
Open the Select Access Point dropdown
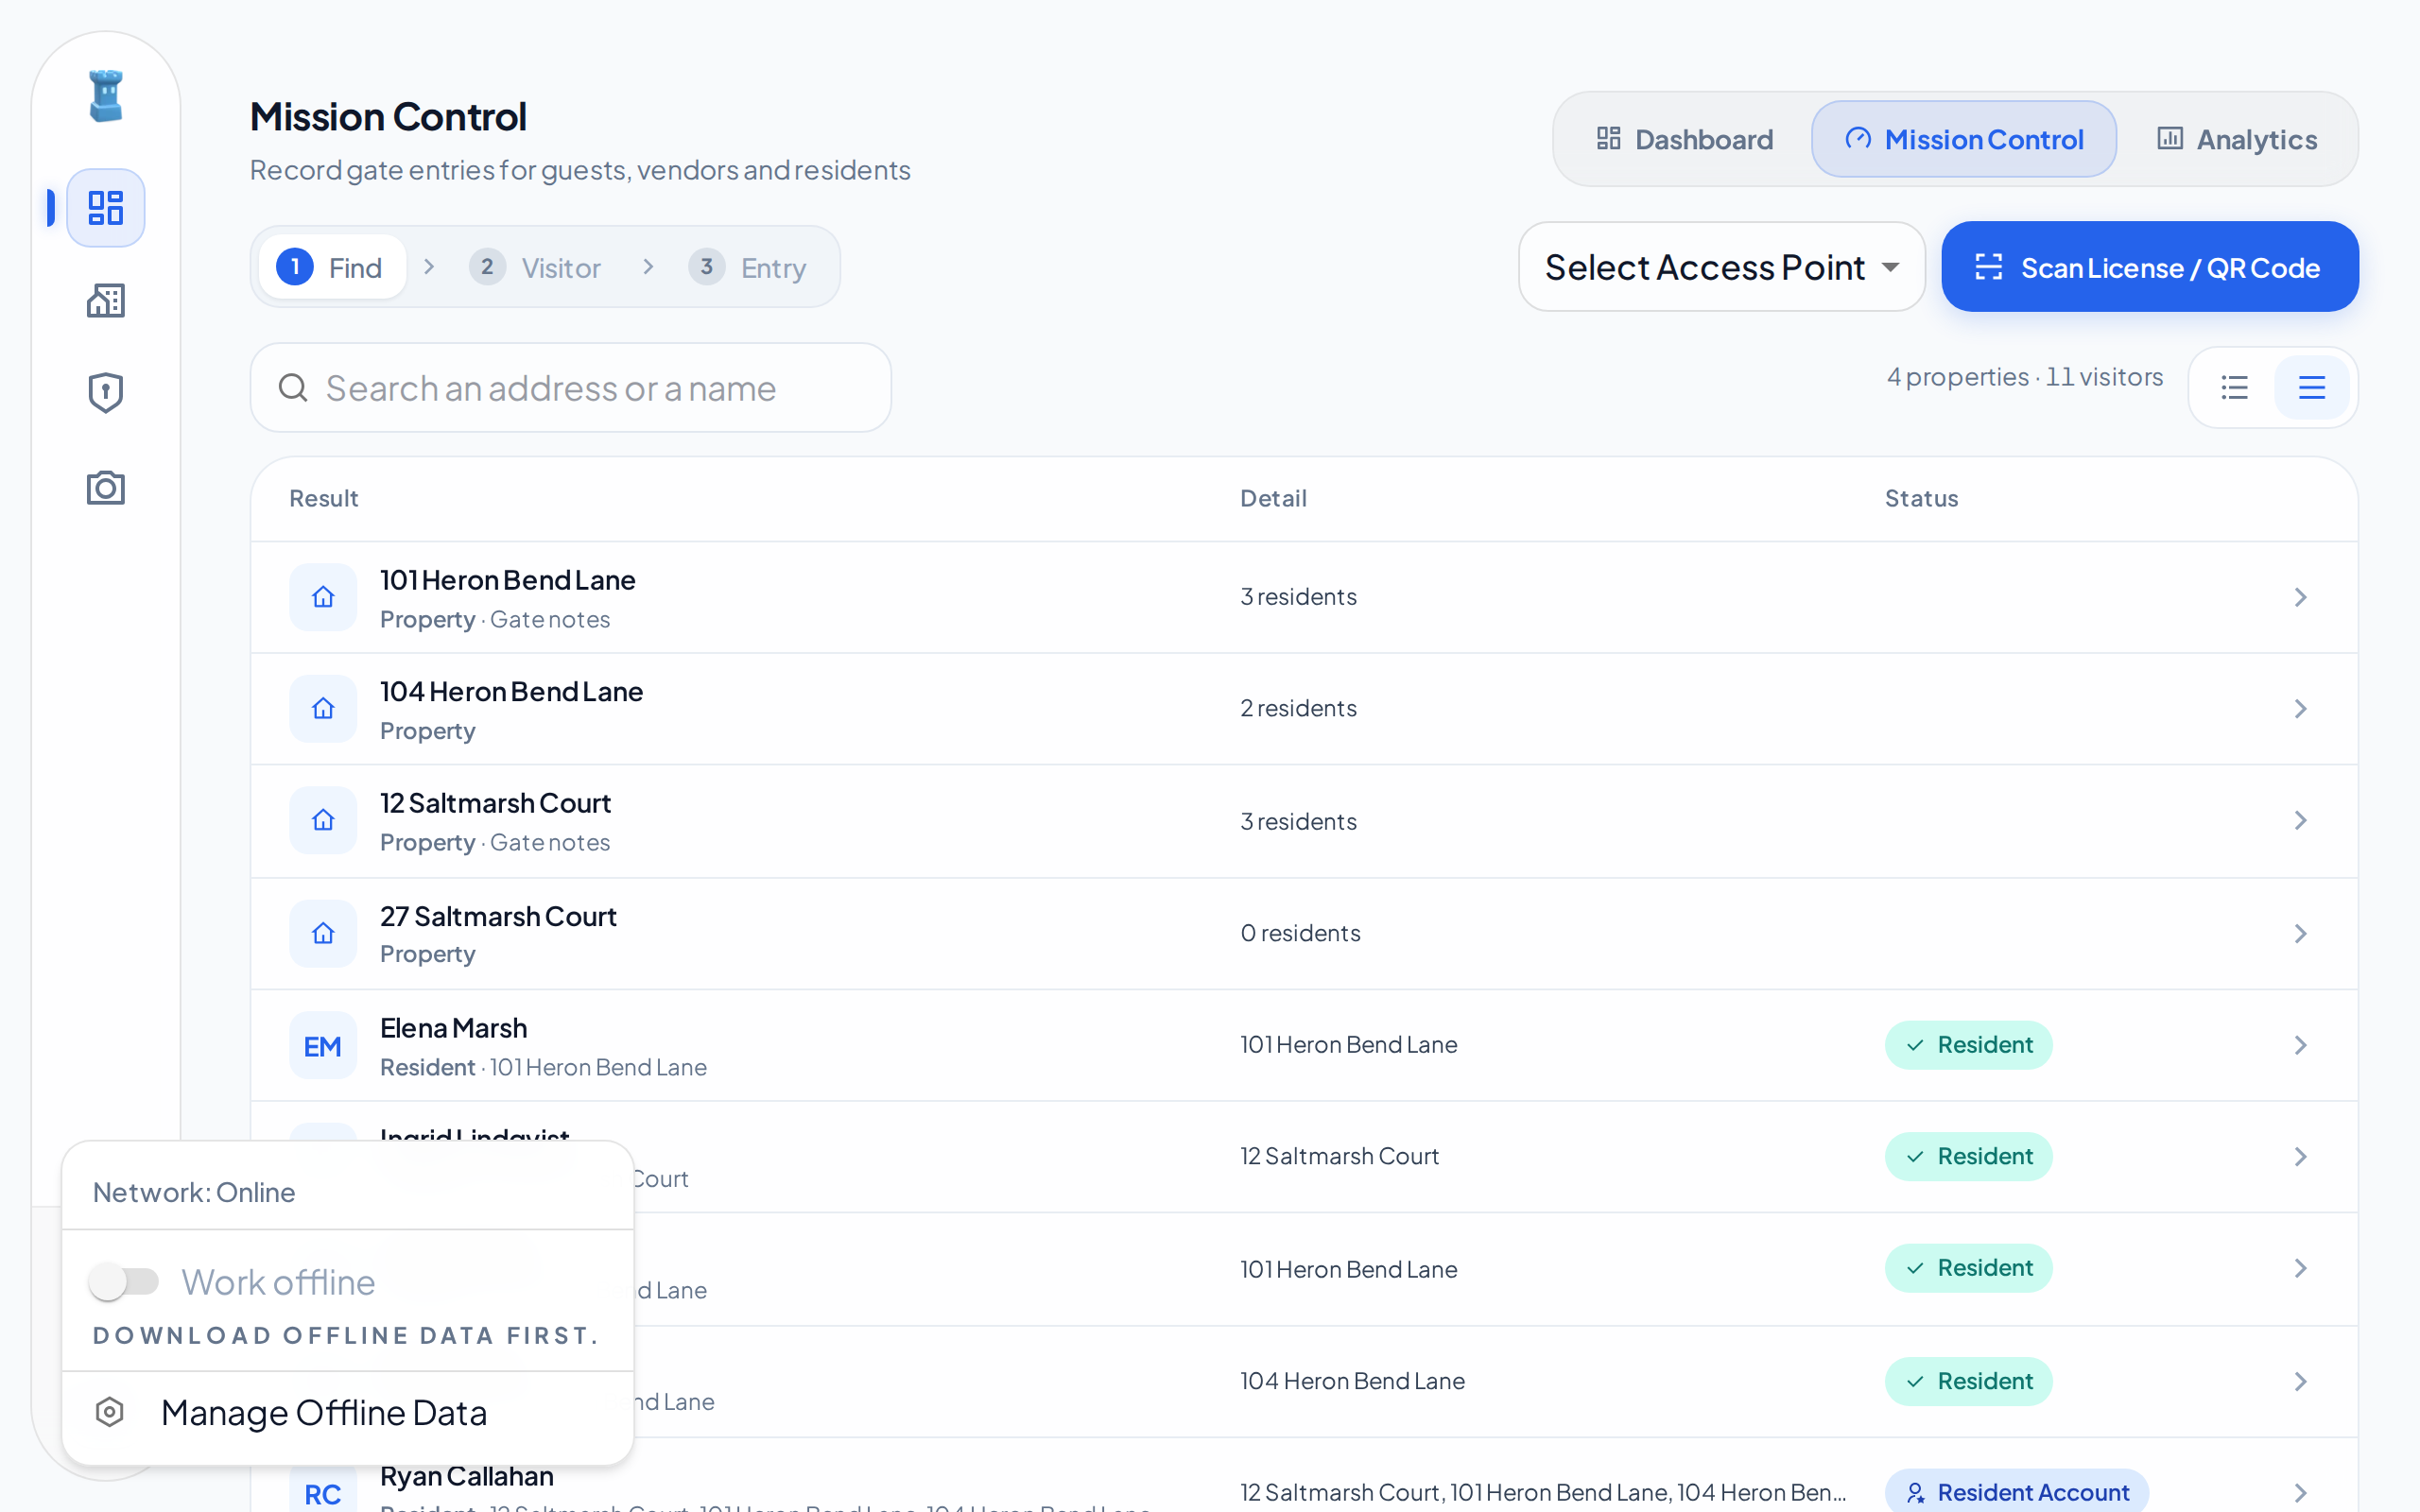pos(1722,267)
